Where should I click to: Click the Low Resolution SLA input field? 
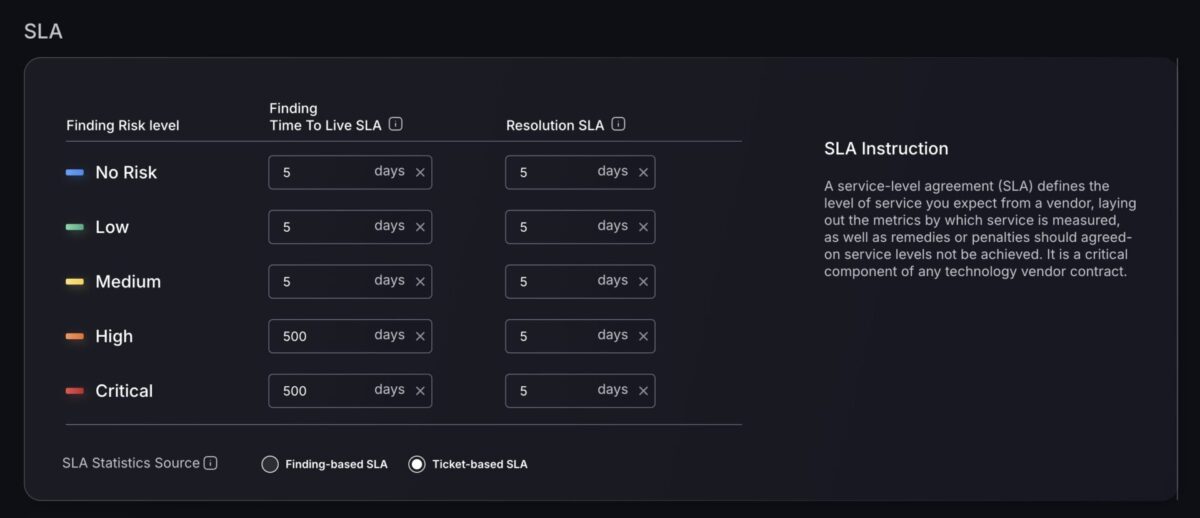pos(580,227)
